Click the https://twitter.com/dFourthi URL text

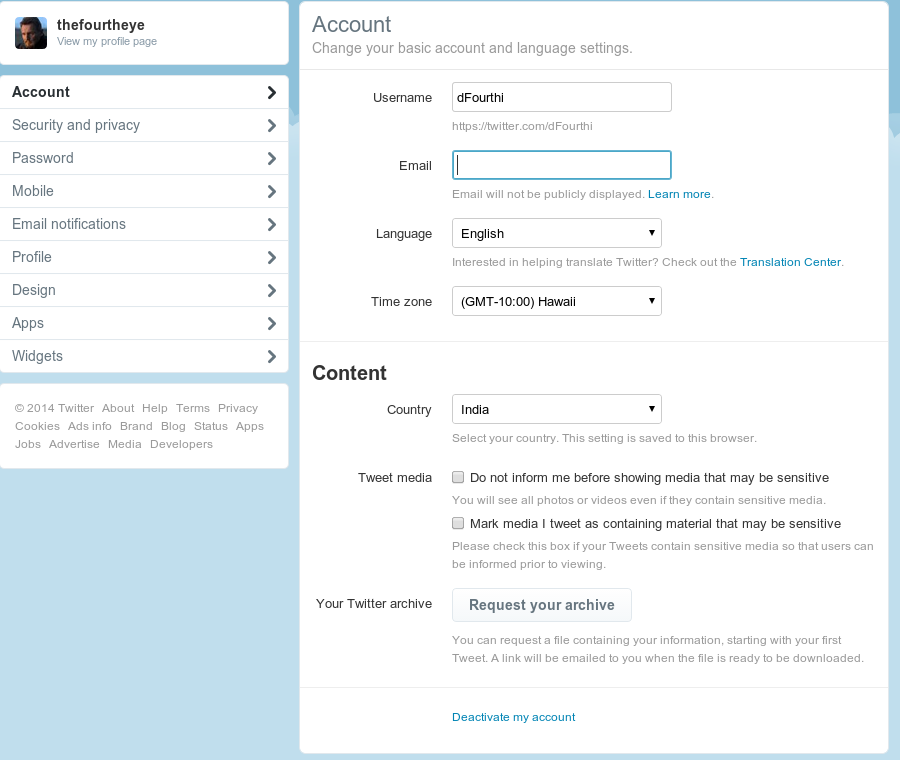tap(522, 126)
